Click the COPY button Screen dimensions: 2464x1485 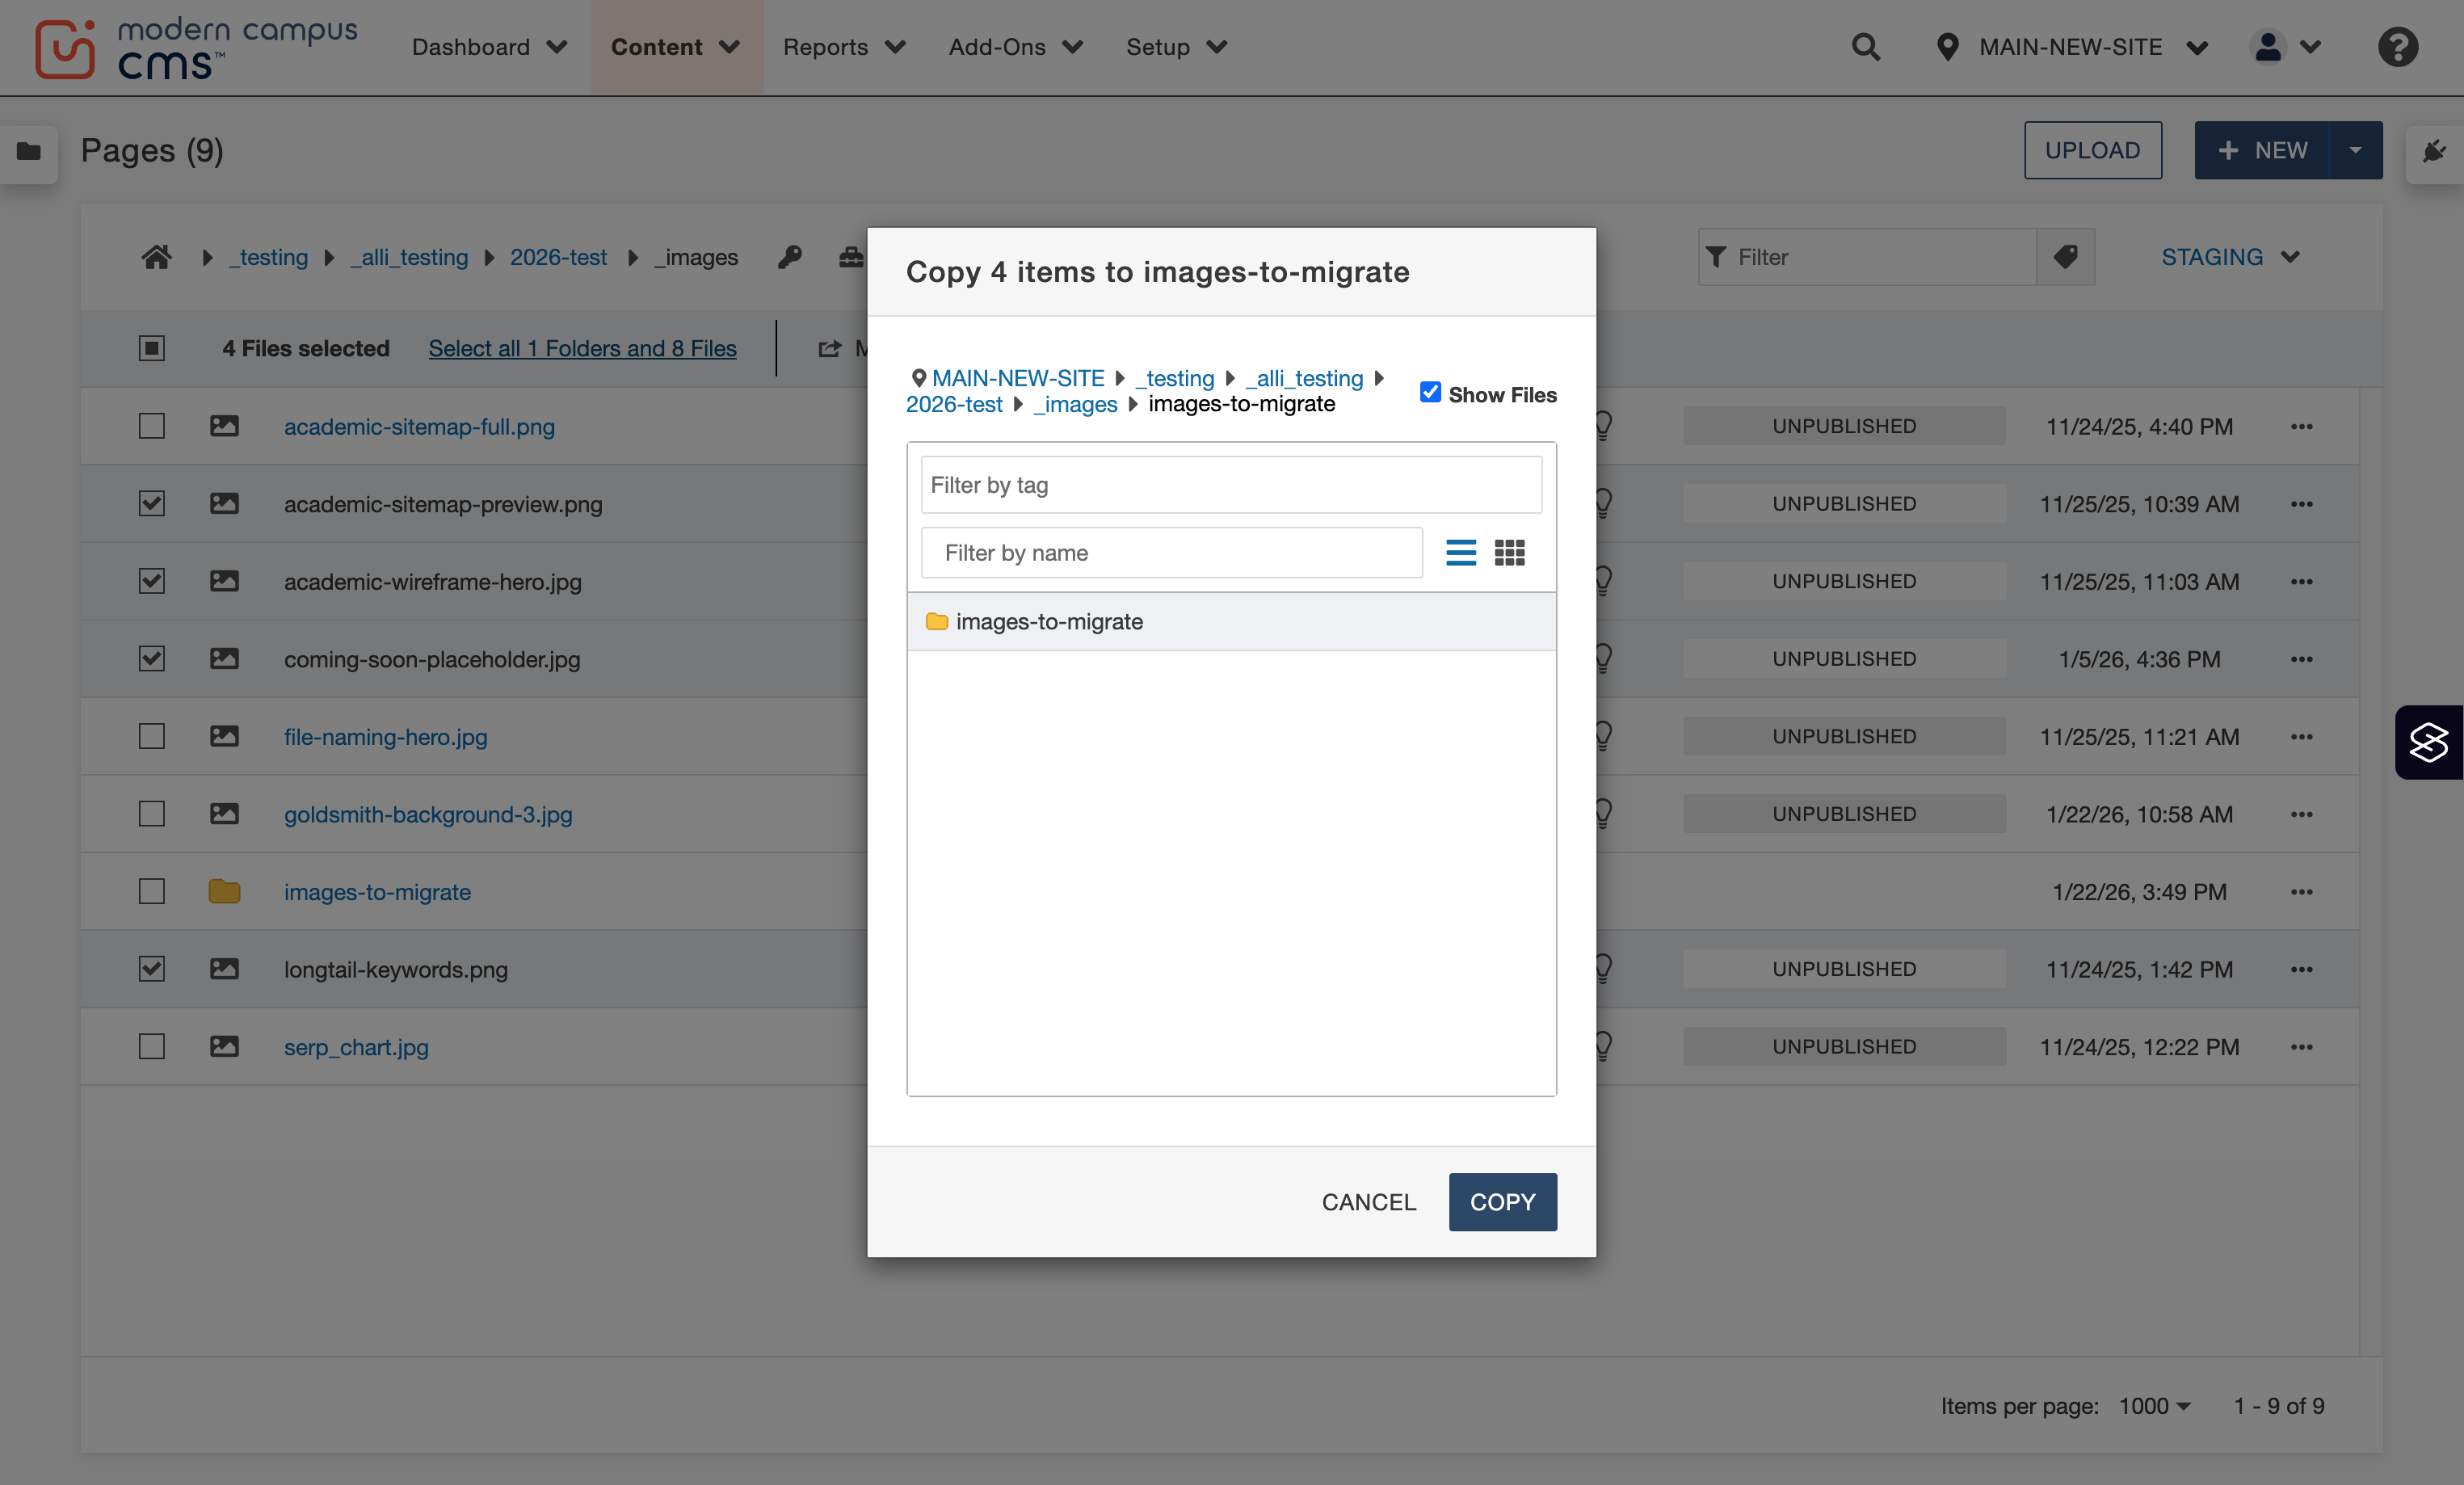click(x=1502, y=1202)
